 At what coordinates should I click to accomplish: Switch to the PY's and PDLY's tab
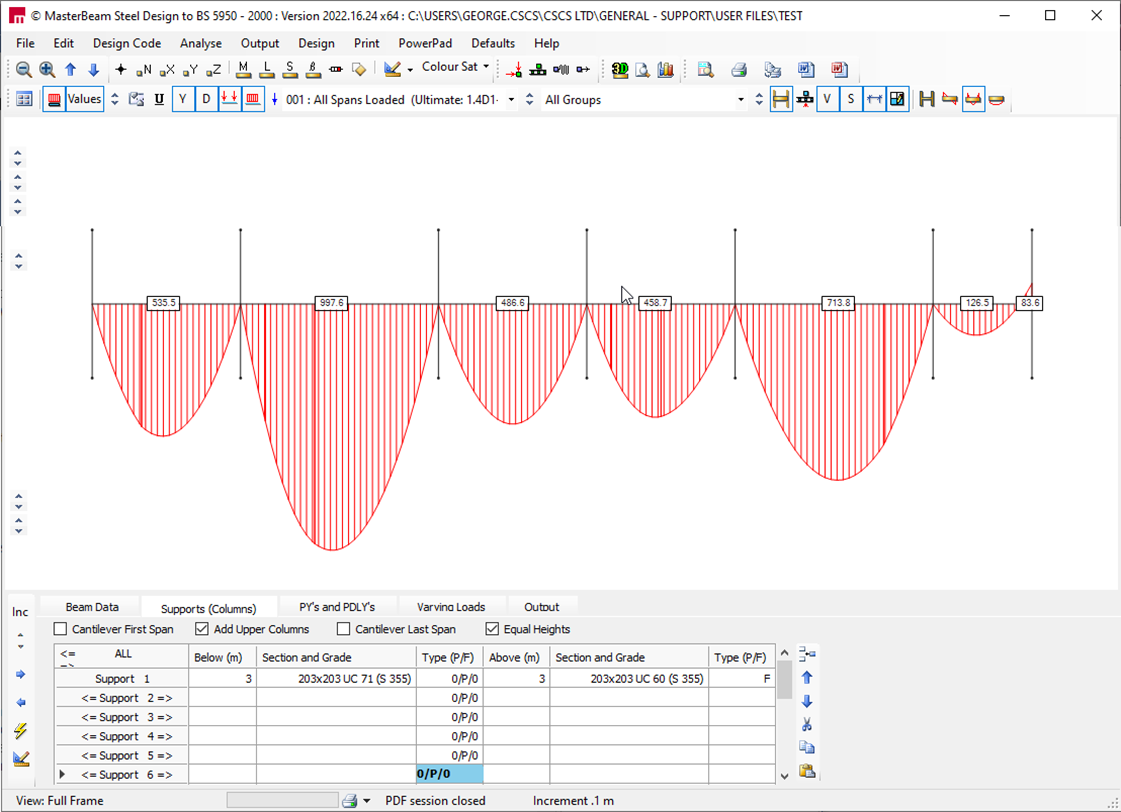[337, 607]
